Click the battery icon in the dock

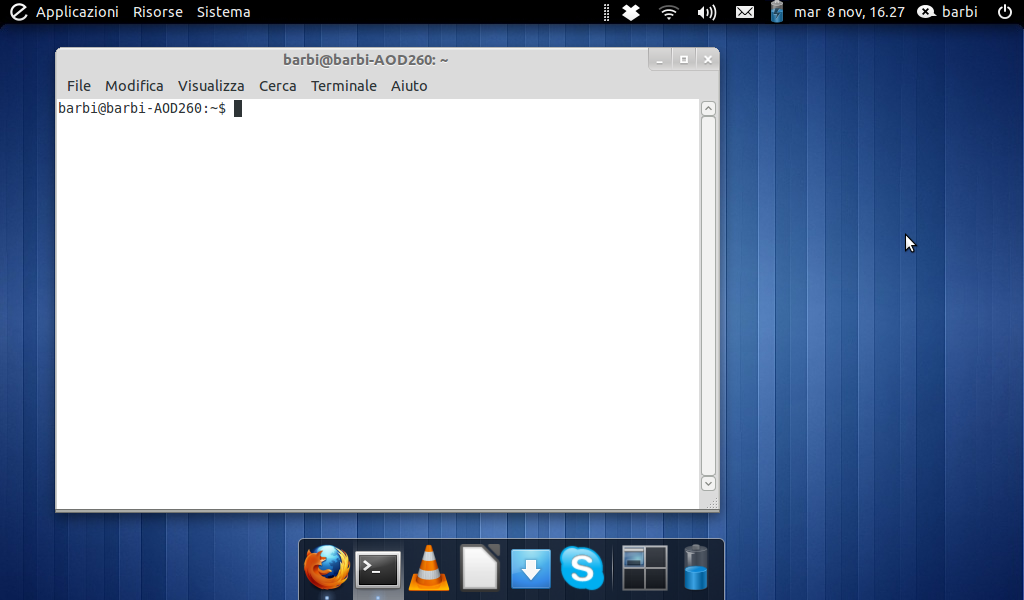pos(696,567)
